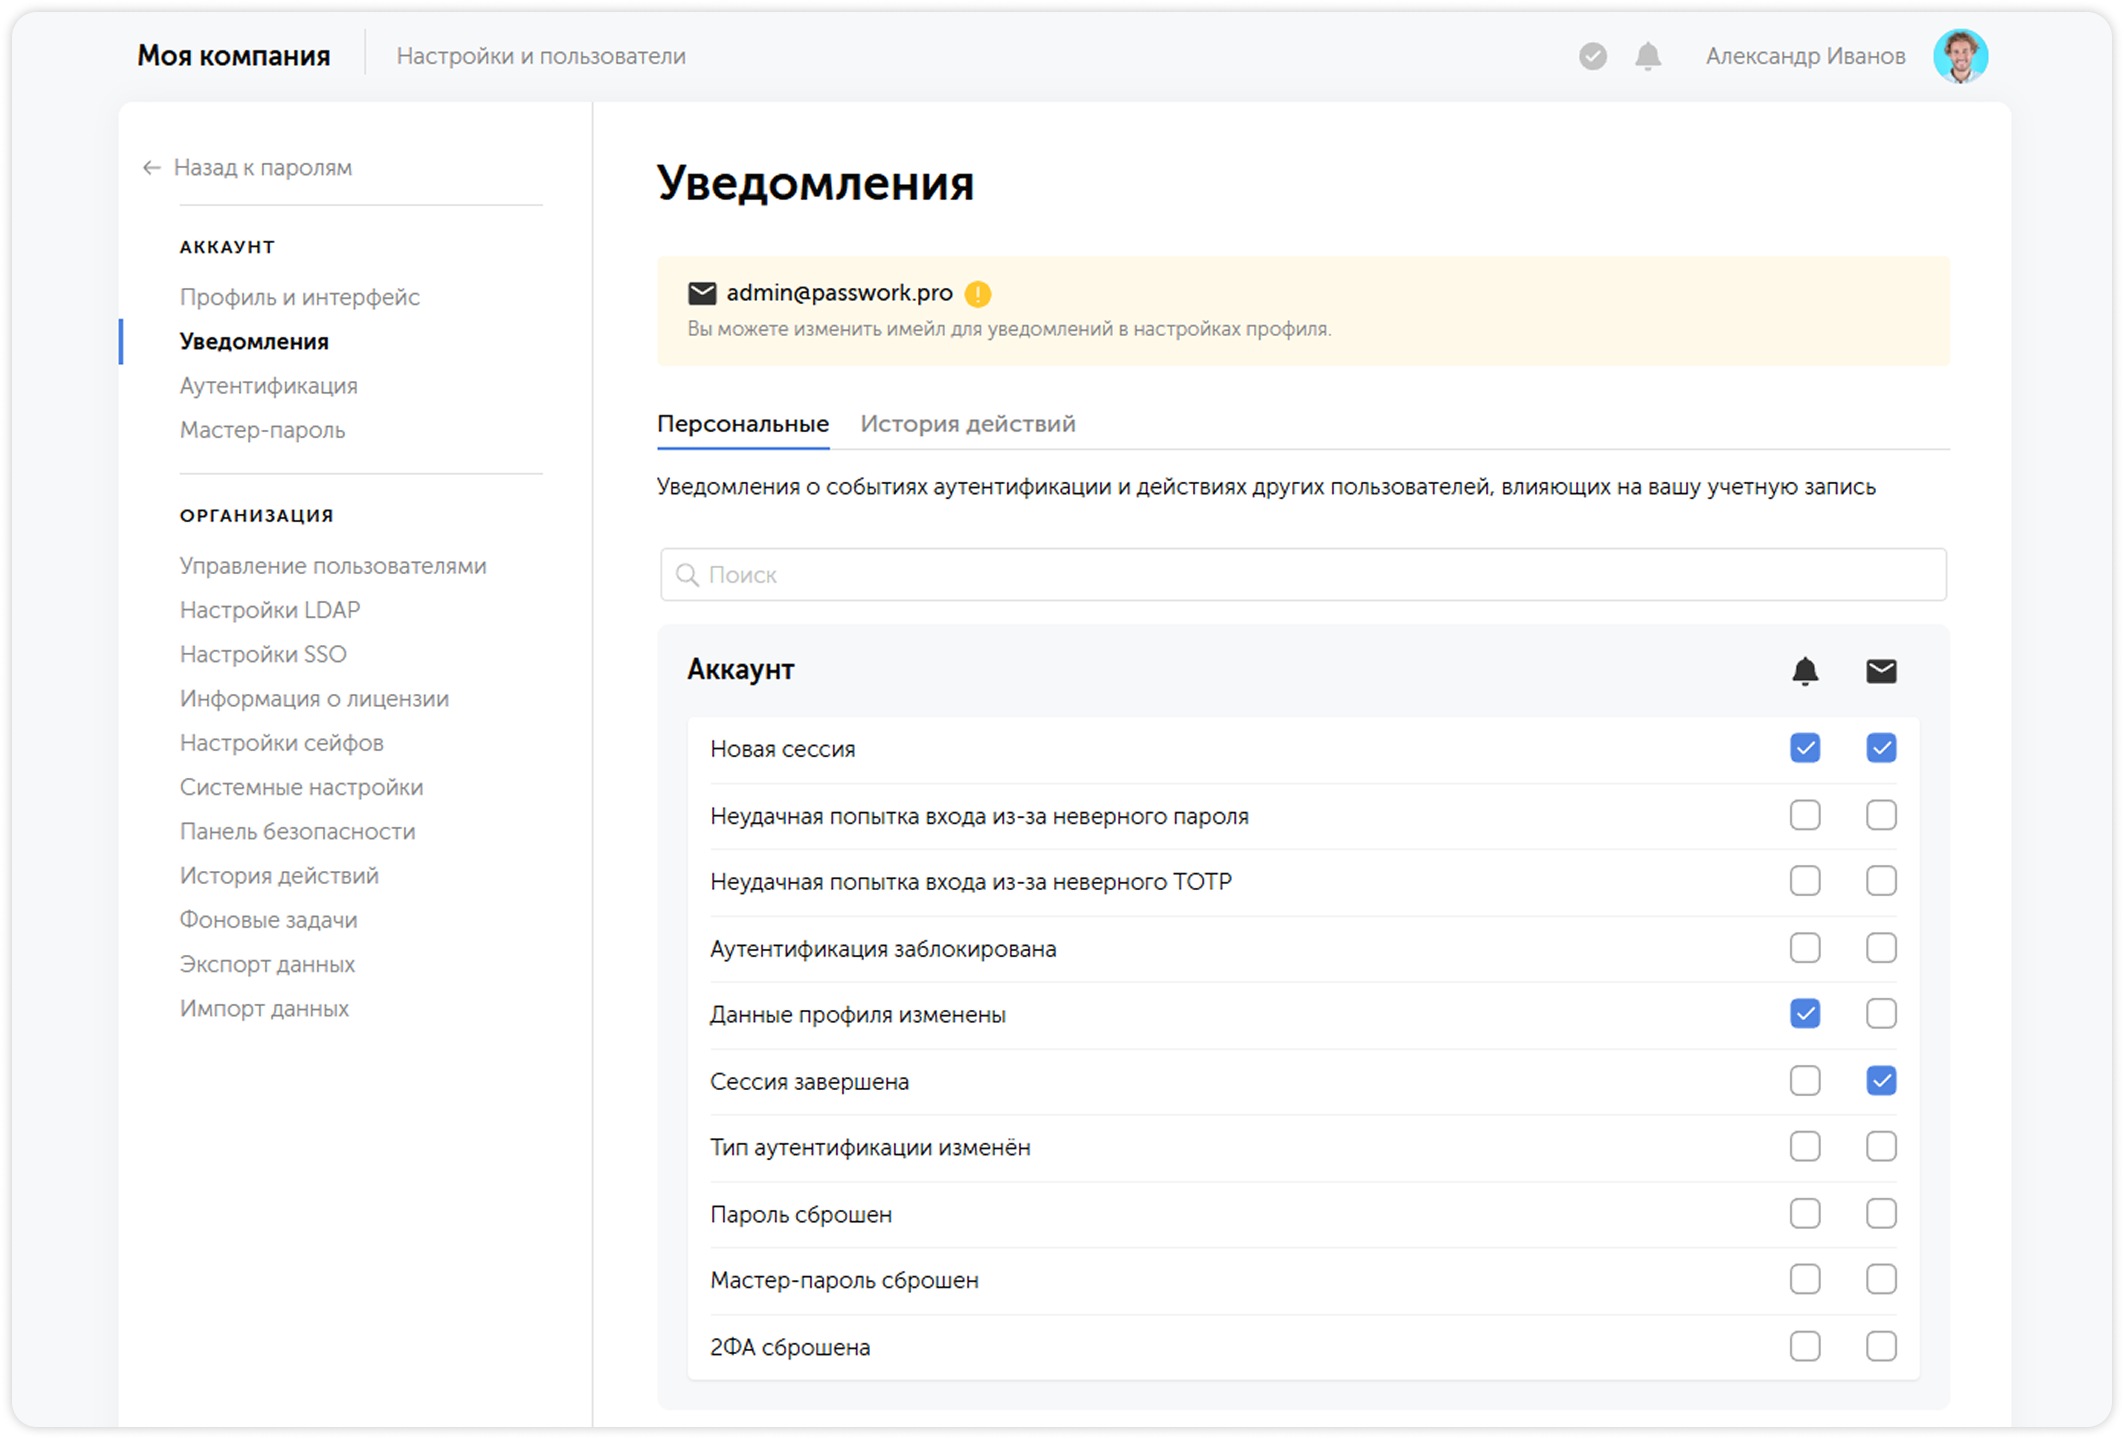
Task: Enable bell notification for 2ФА сброшена
Action: tap(1804, 1346)
